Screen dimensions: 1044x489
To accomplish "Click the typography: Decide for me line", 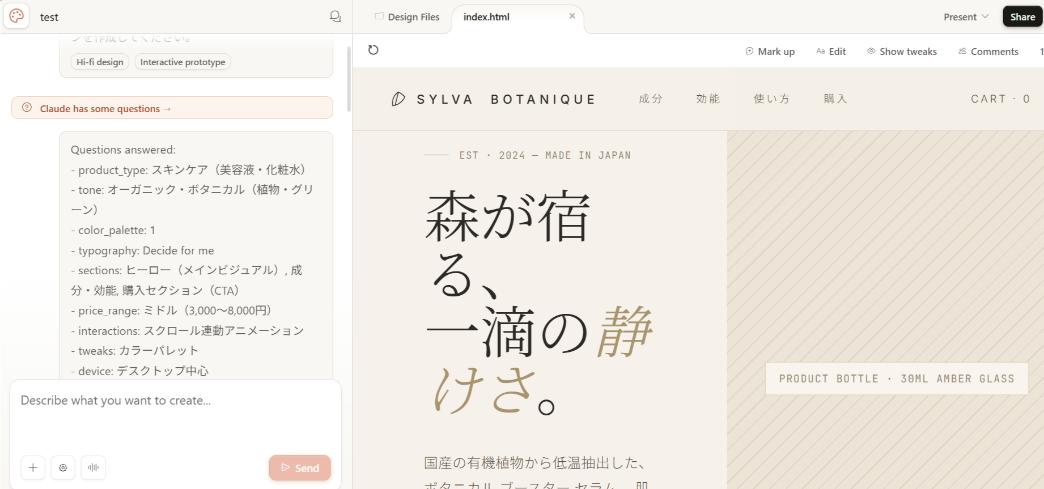I will 142,250.
